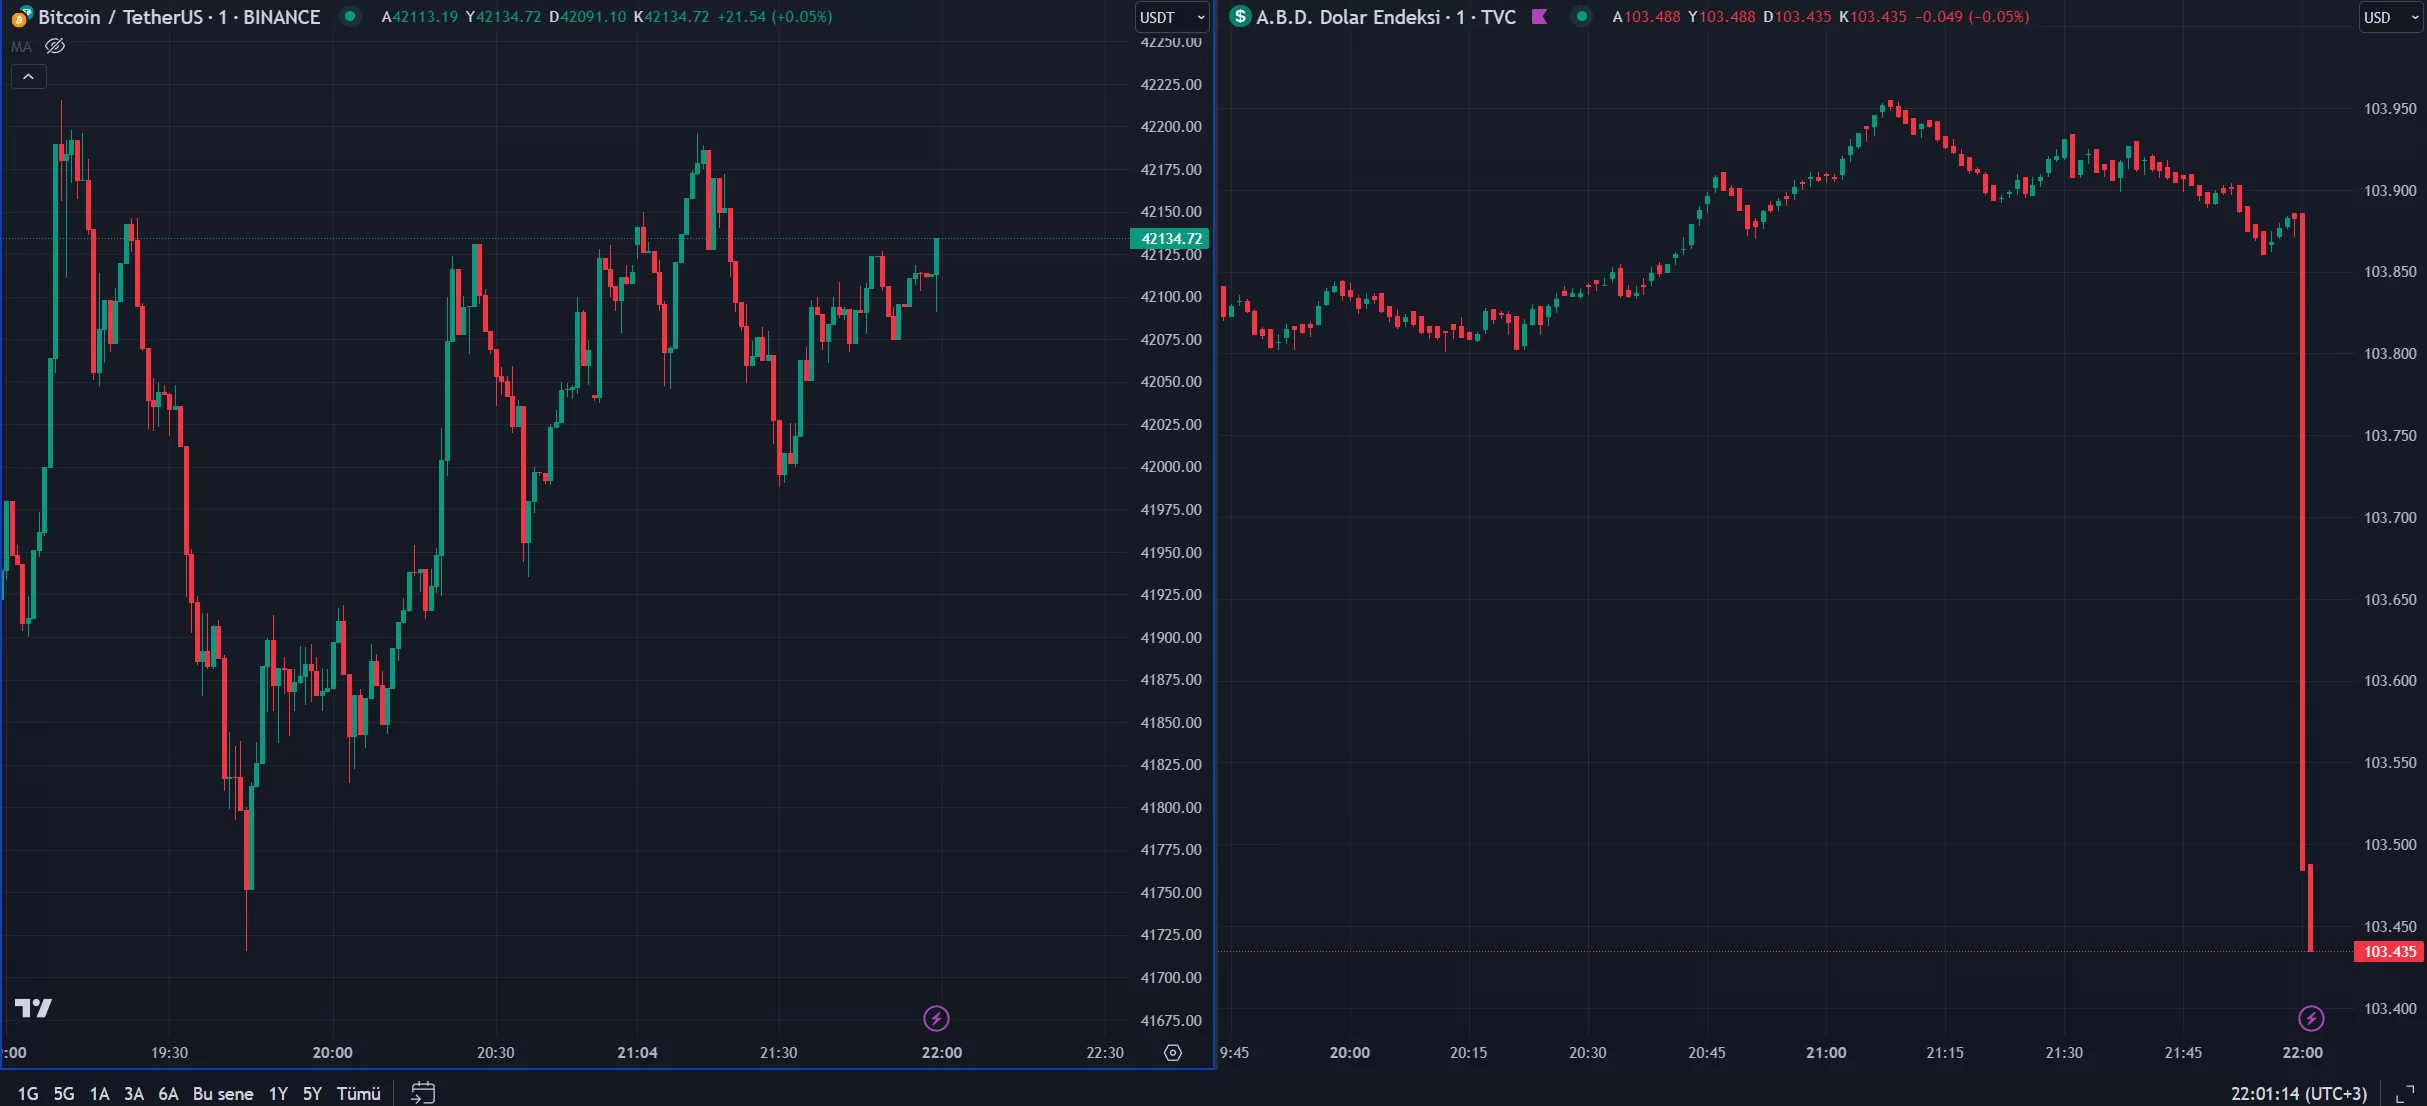Open the USD currency dropdown
This screenshot has width=2427, height=1106.
[2391, 17]
